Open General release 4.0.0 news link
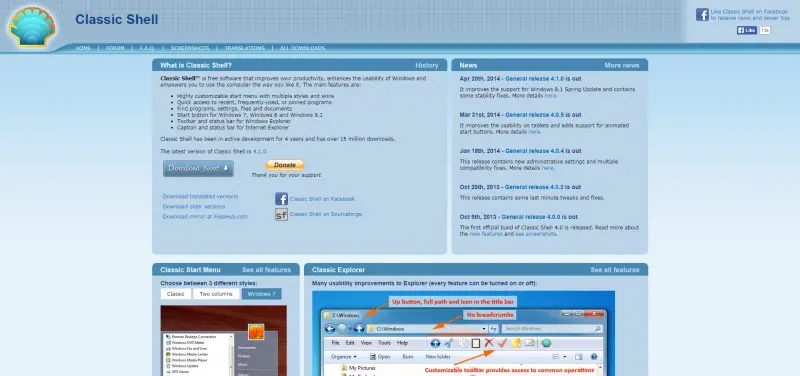 (x=531, y=217)
